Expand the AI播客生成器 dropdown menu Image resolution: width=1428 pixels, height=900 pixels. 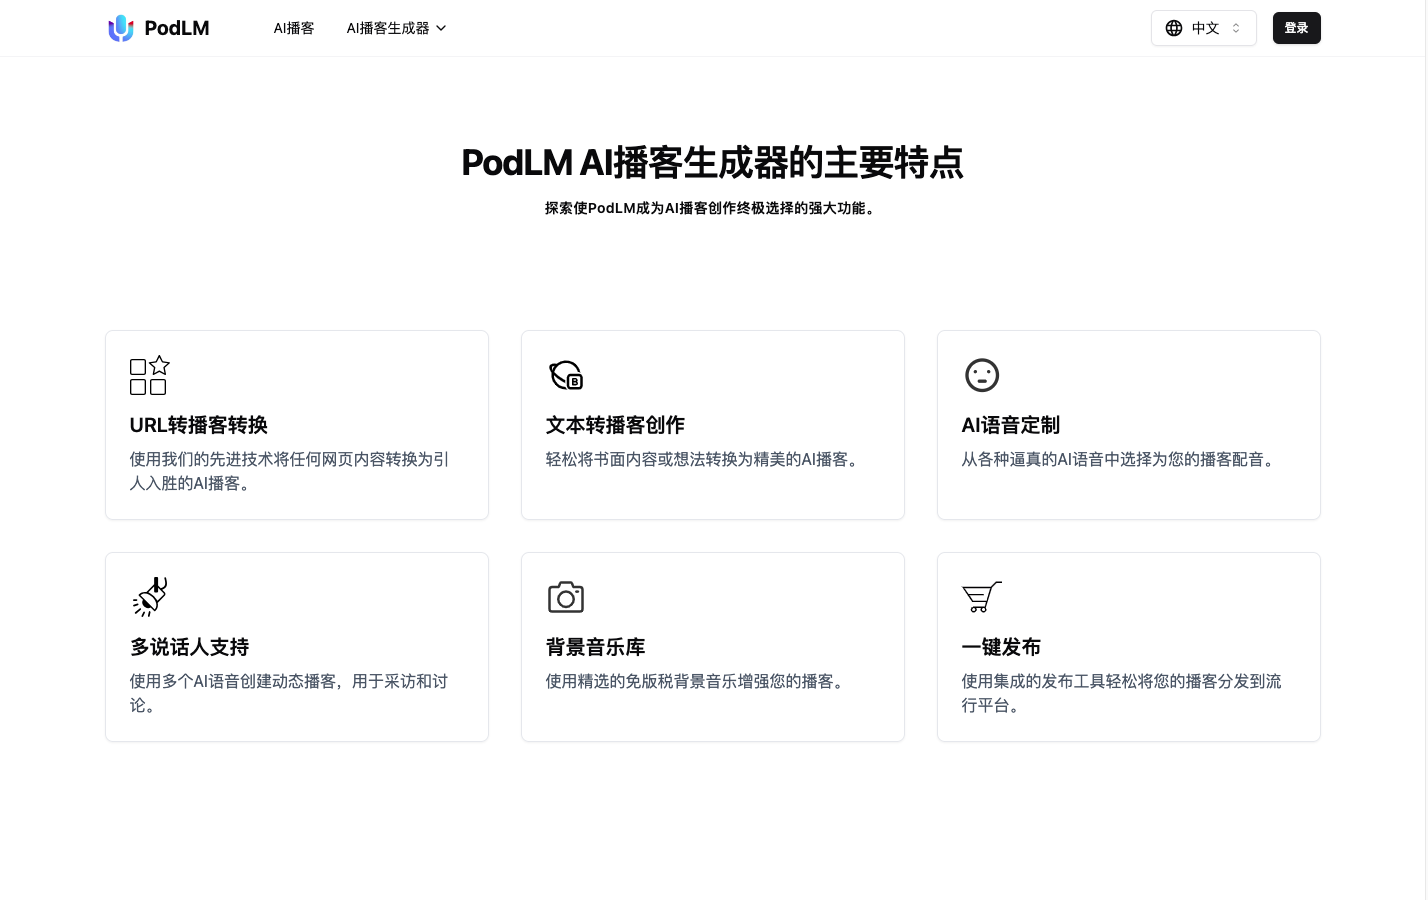(x=396, y=28)
